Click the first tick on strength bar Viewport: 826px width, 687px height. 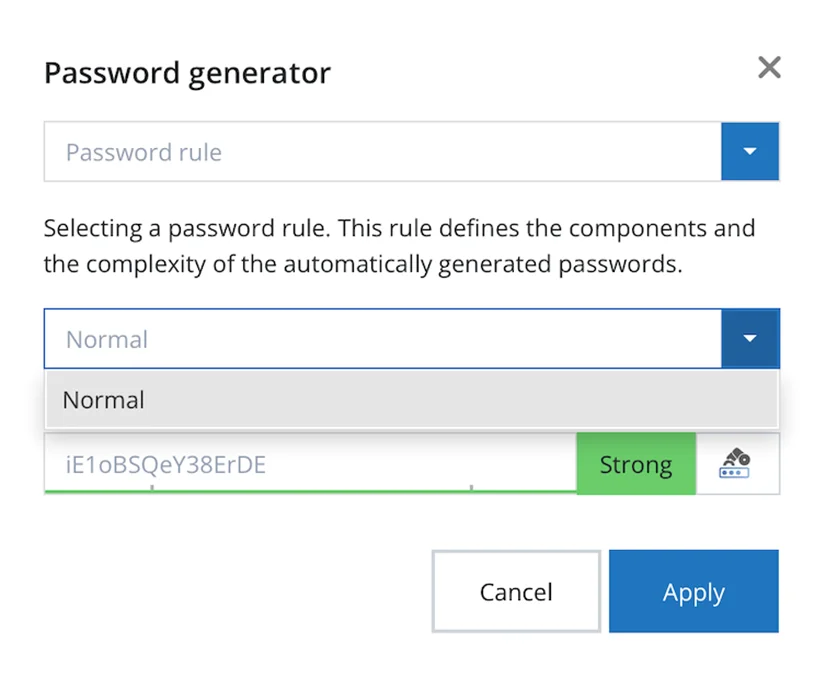pos(152,487)
